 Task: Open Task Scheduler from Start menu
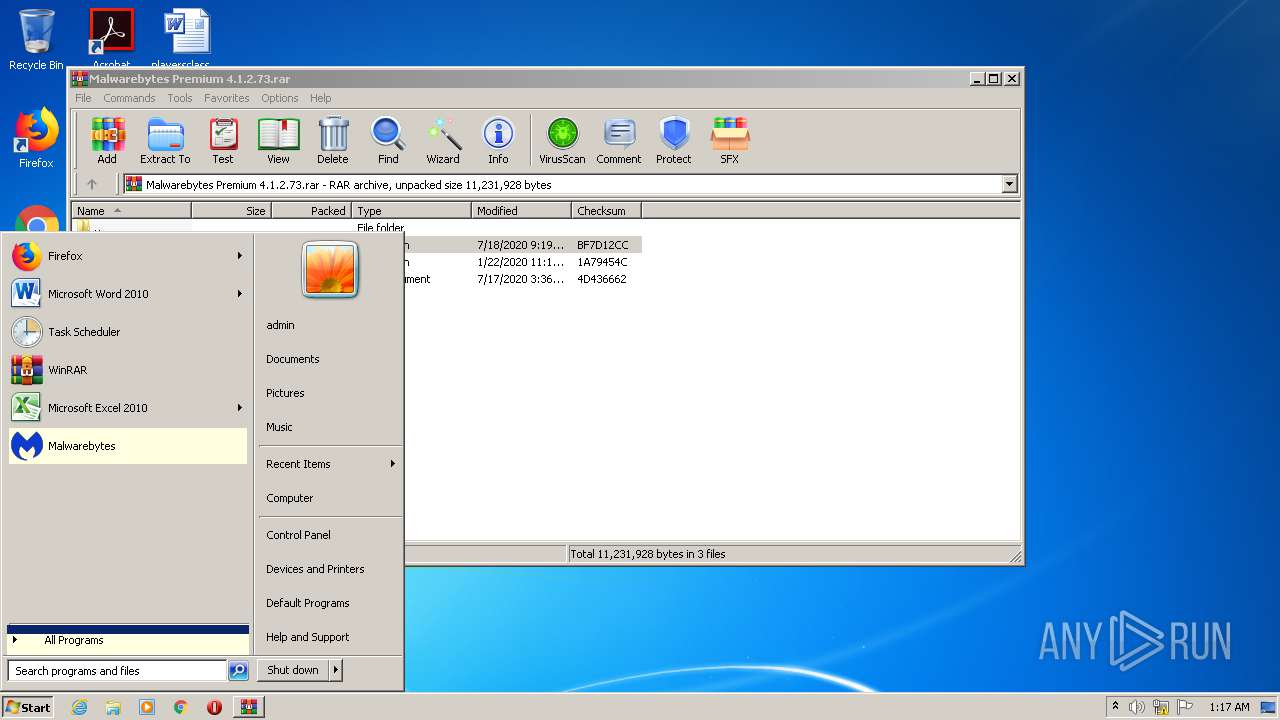pos(127,332)
